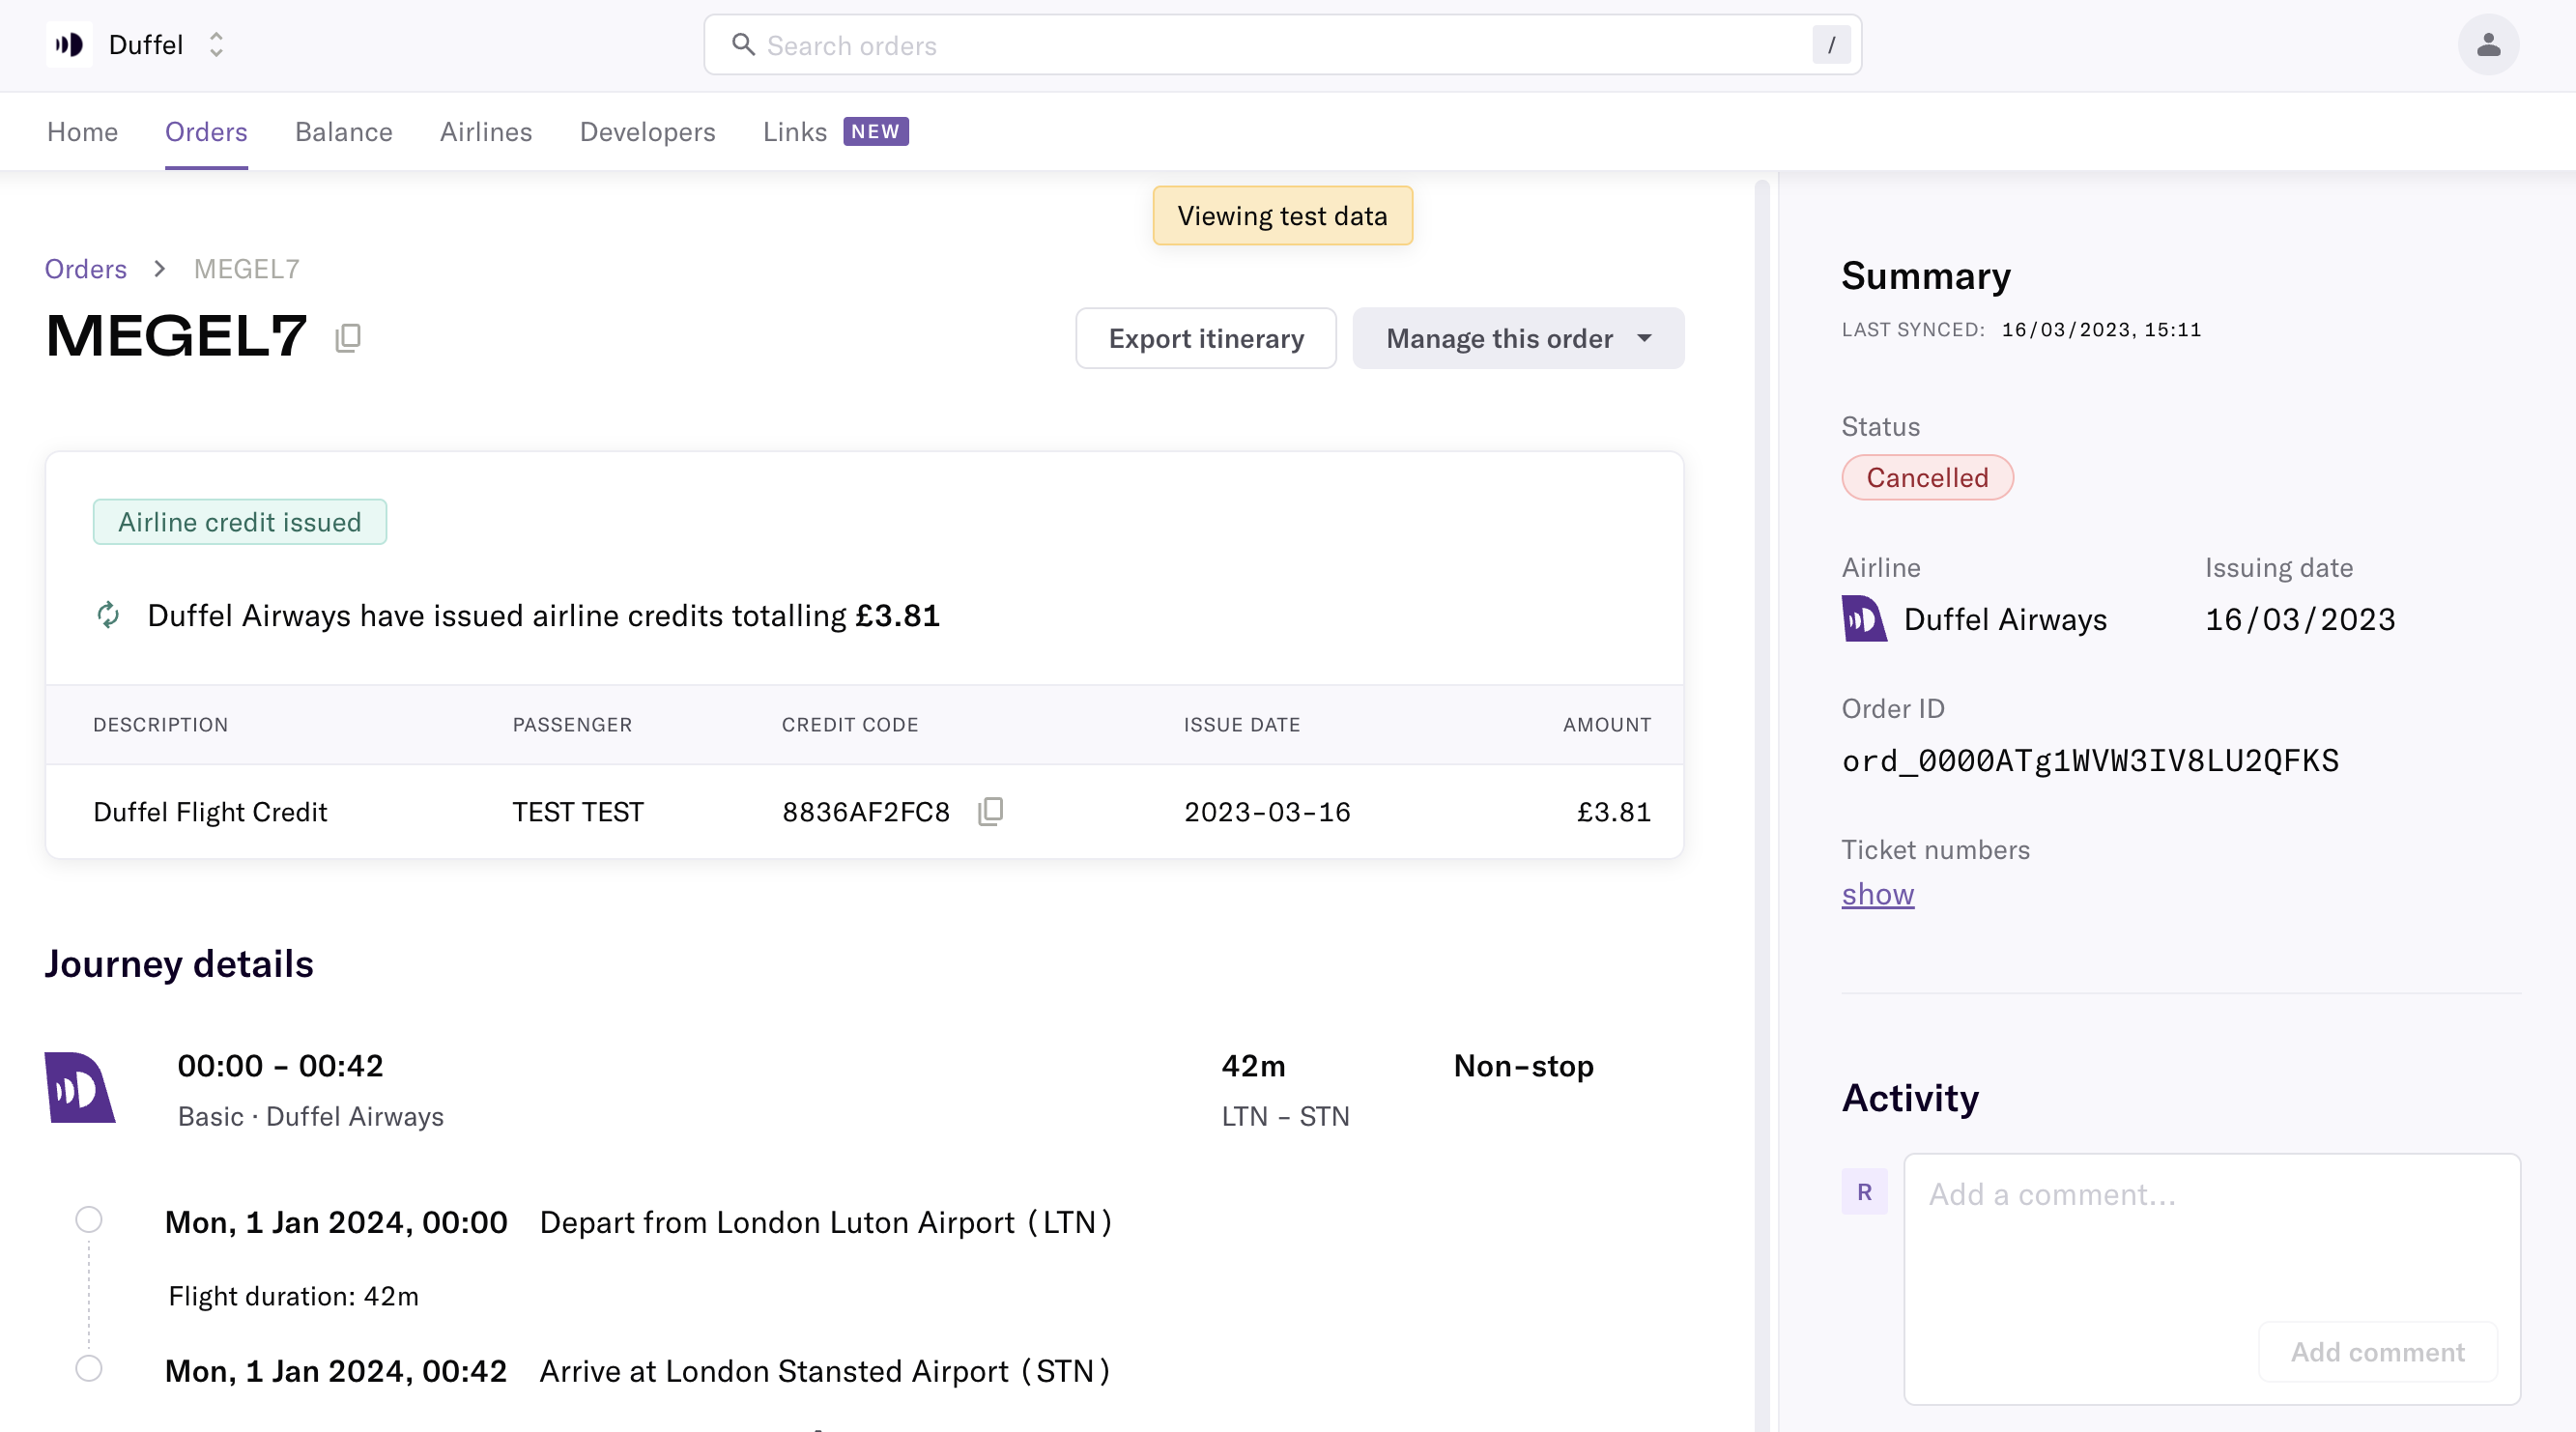
Task: Click Arrive at London Stansted Airport text
Action: click(x=825, y=1372)
